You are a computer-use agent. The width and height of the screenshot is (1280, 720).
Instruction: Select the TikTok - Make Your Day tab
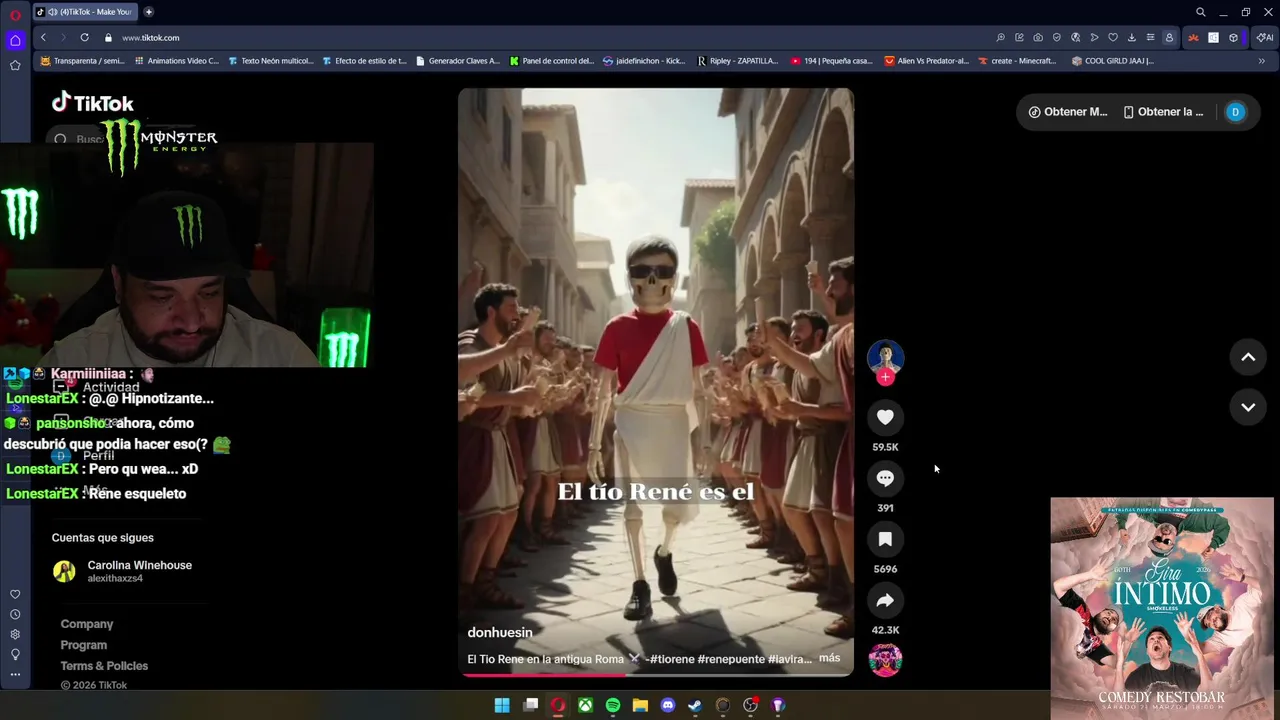85,12
